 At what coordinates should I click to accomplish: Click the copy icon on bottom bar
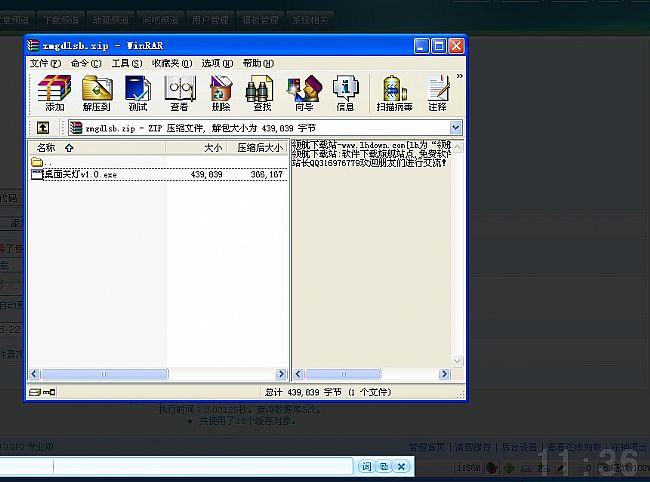(x=384, y=467)
